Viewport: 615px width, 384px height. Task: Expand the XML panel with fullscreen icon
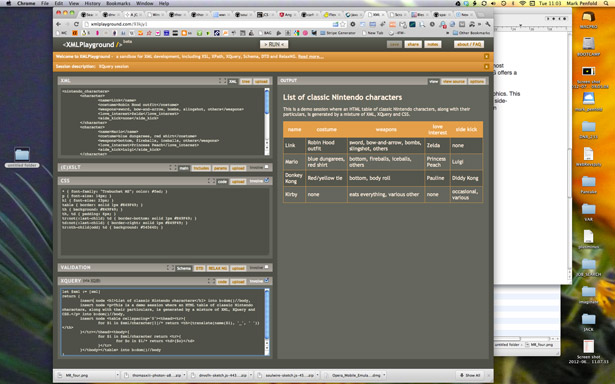pos(222,81)
